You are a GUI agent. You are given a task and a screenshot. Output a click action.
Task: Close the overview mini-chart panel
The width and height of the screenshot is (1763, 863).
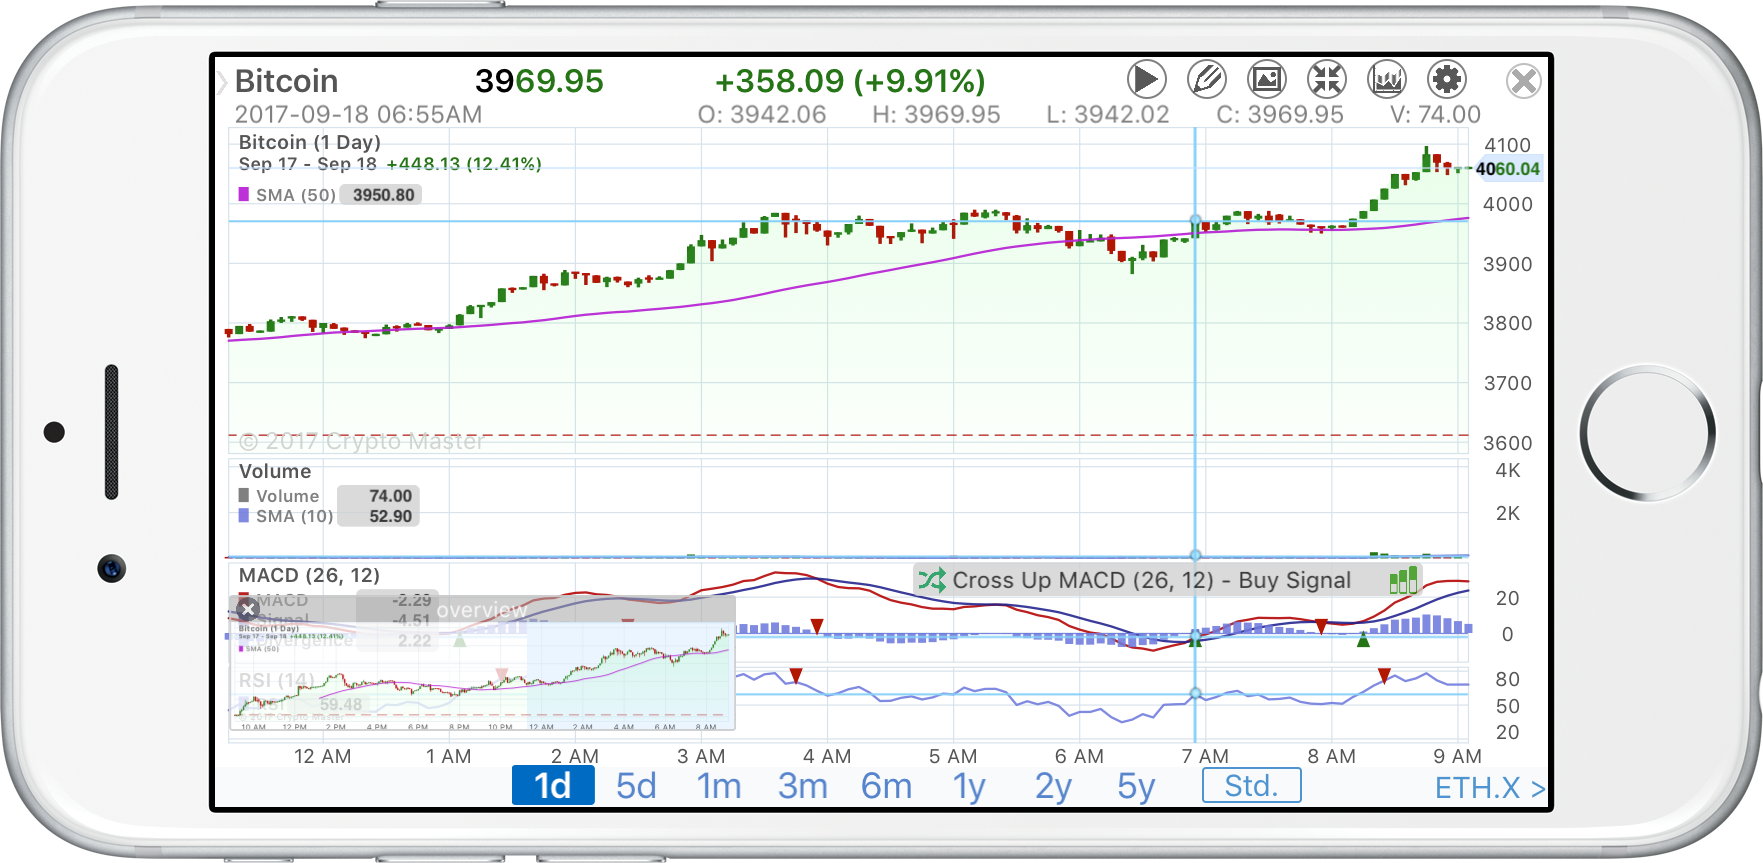pos(248,609)
